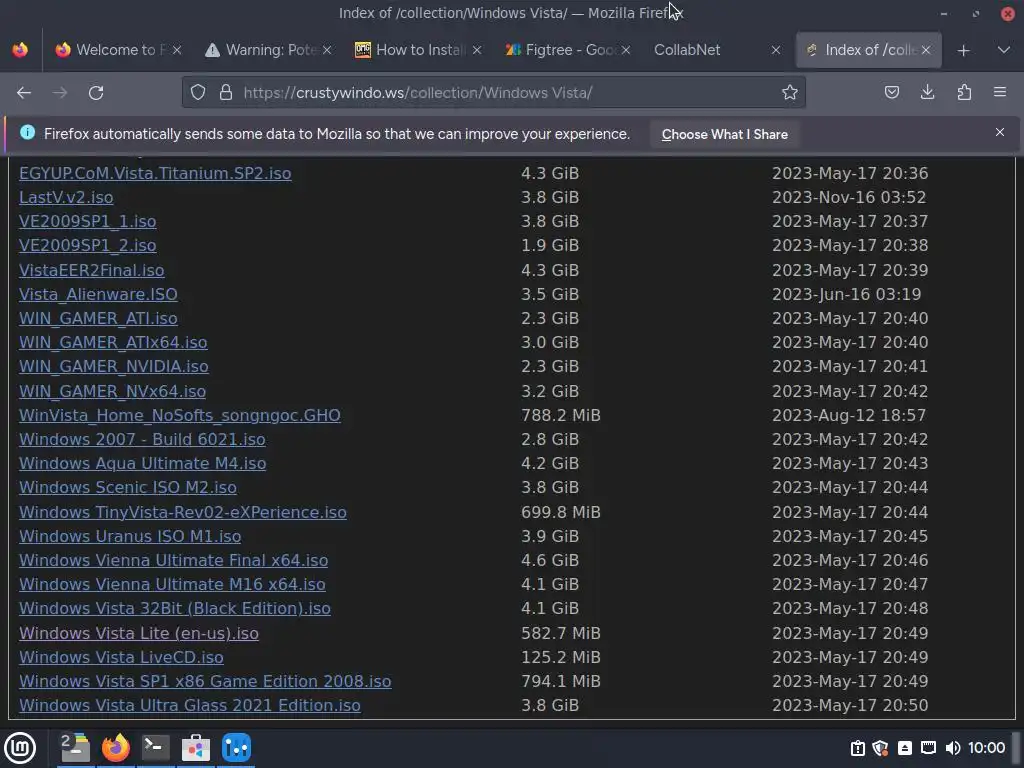This screenshot has height=768, width=1024.
Task: Open the Downloads panel
Action: (927, 93)
